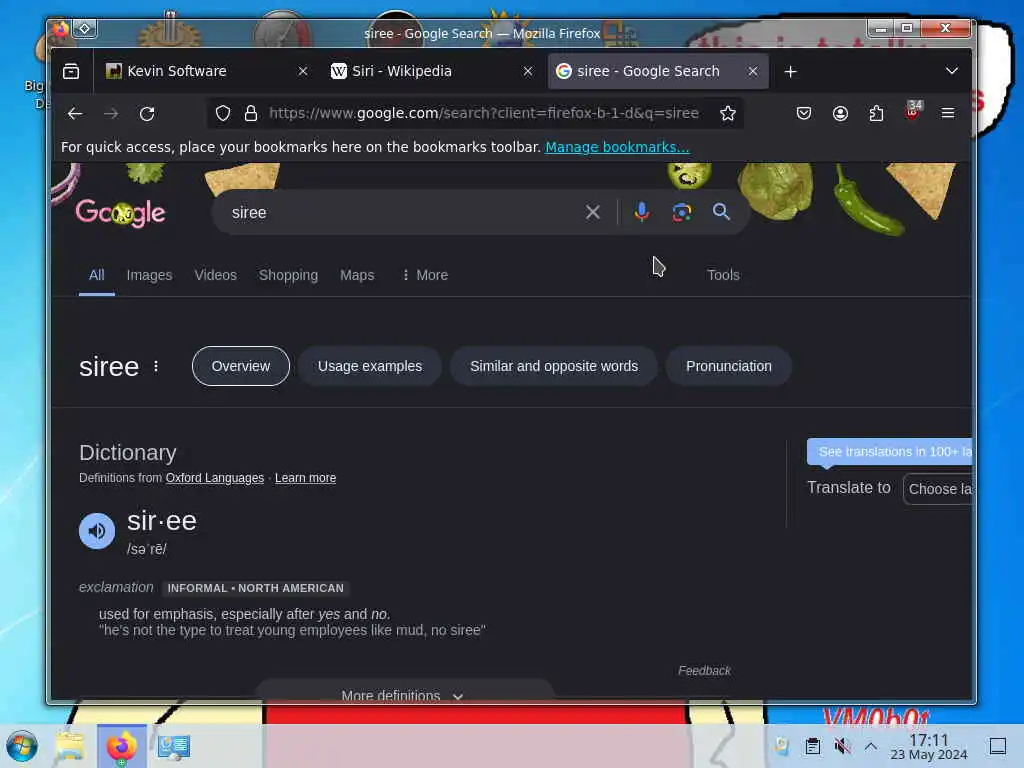Close the Siri - Wikipedia tab
1024x768 pixels.
coord(528,71)
